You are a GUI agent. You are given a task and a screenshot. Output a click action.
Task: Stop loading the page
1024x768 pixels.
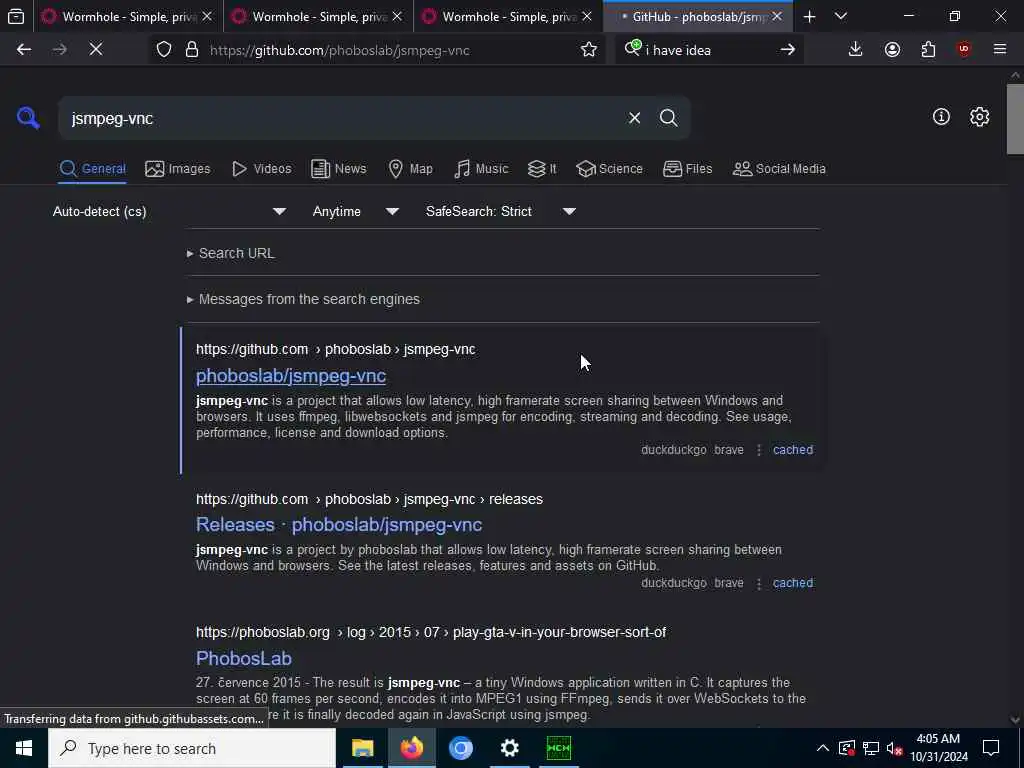(x=96, y=50)
